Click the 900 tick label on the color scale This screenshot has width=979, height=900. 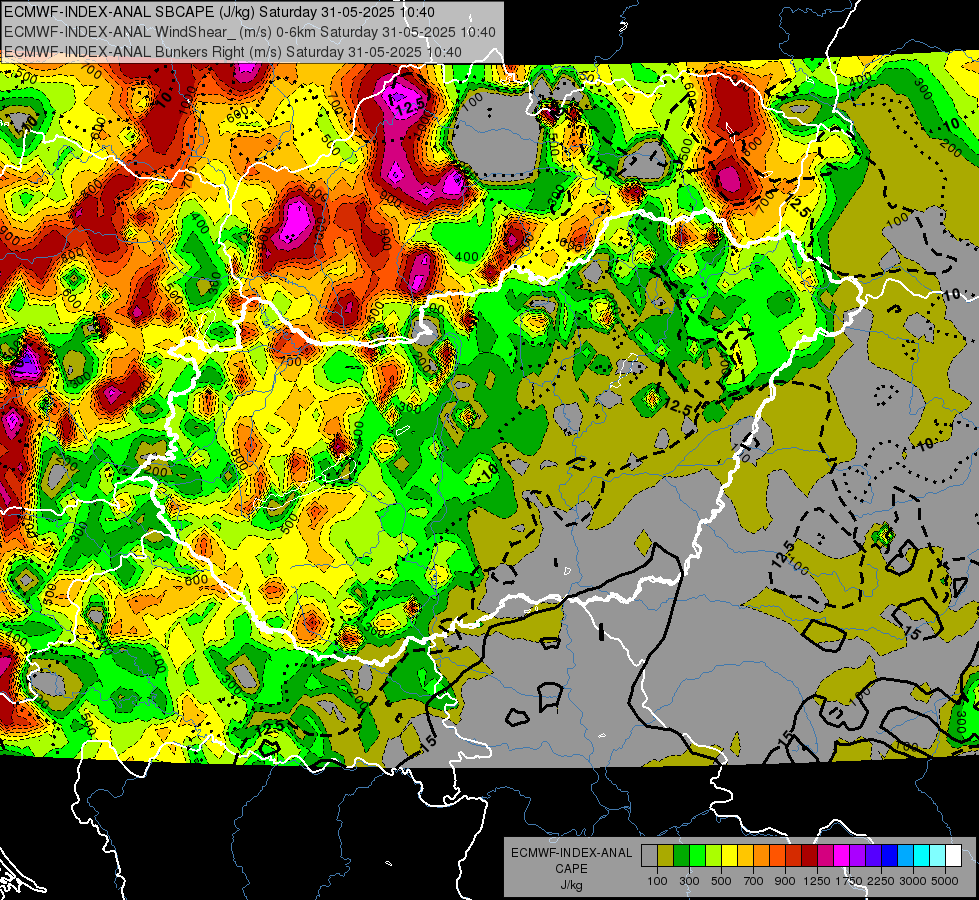pos(785,881)
